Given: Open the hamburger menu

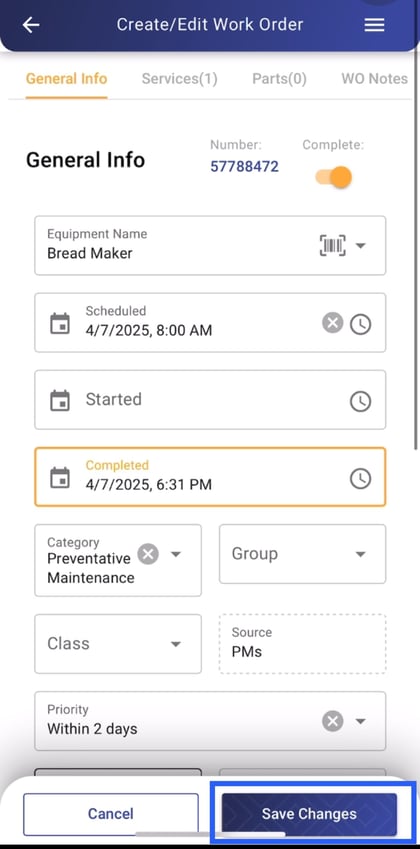Looking at the screenshot, I should pos(375,25).
